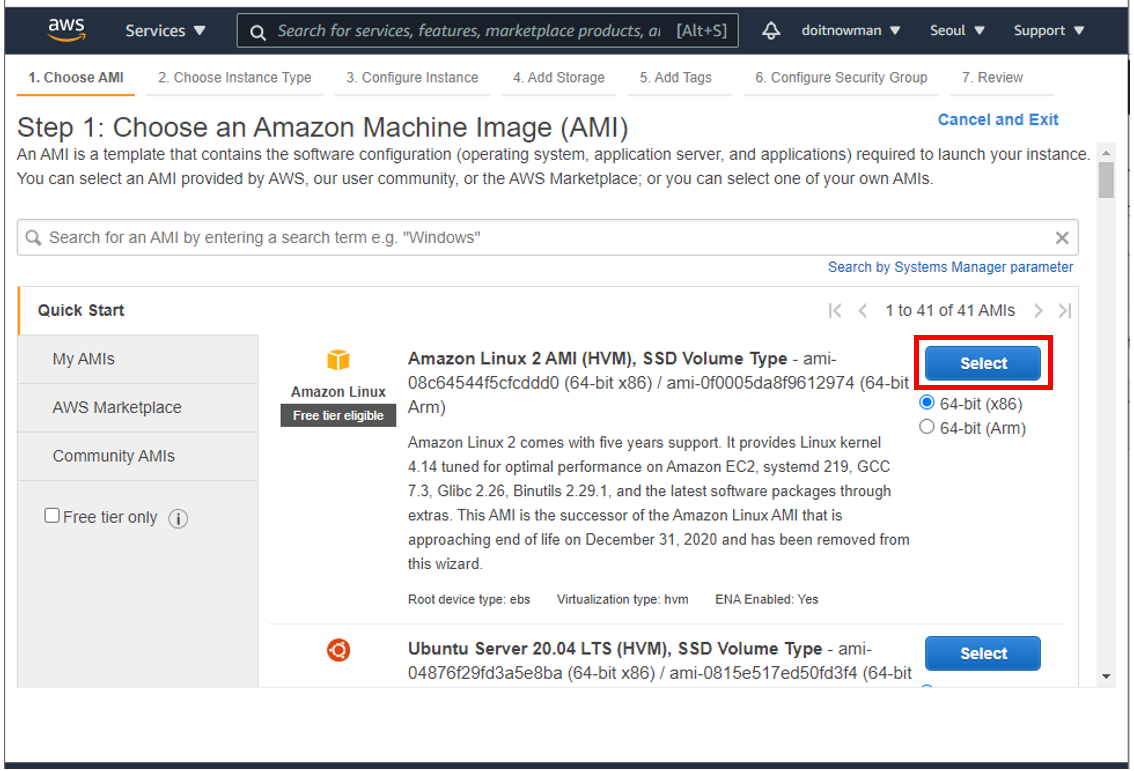1134x771 pixels.
Task: Click the page scrollbar down arrow
Action: coord(1106,676)
